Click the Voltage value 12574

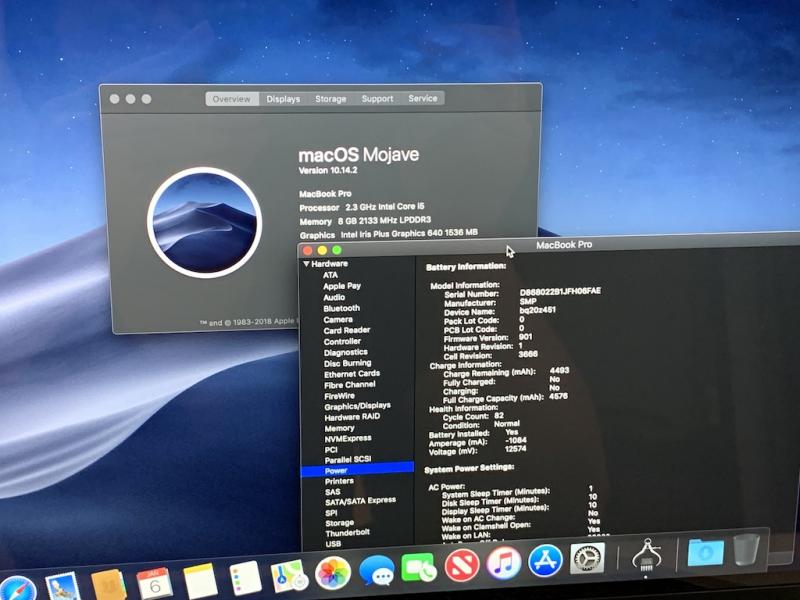point(515,449)
